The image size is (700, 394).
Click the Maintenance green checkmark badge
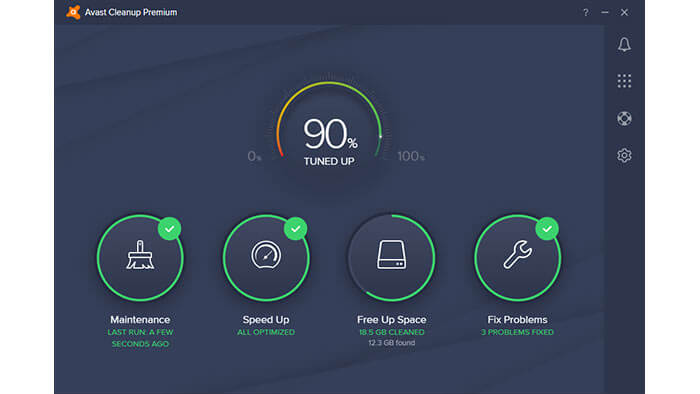pyautogui.click(x=169, y=229)
